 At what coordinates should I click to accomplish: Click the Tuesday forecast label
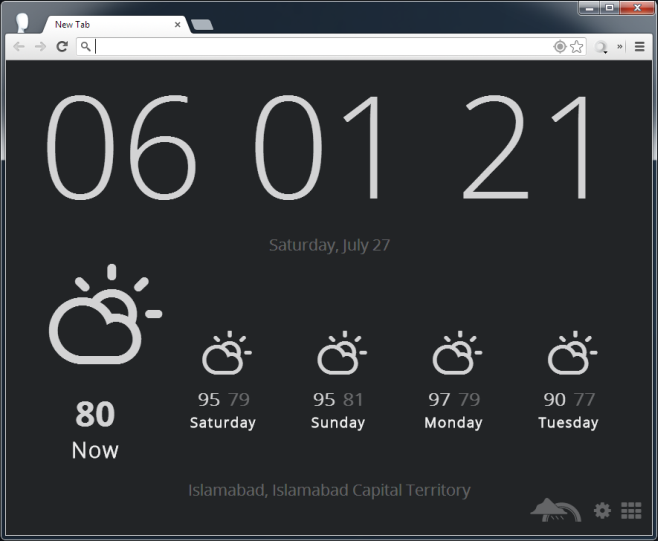568,423
